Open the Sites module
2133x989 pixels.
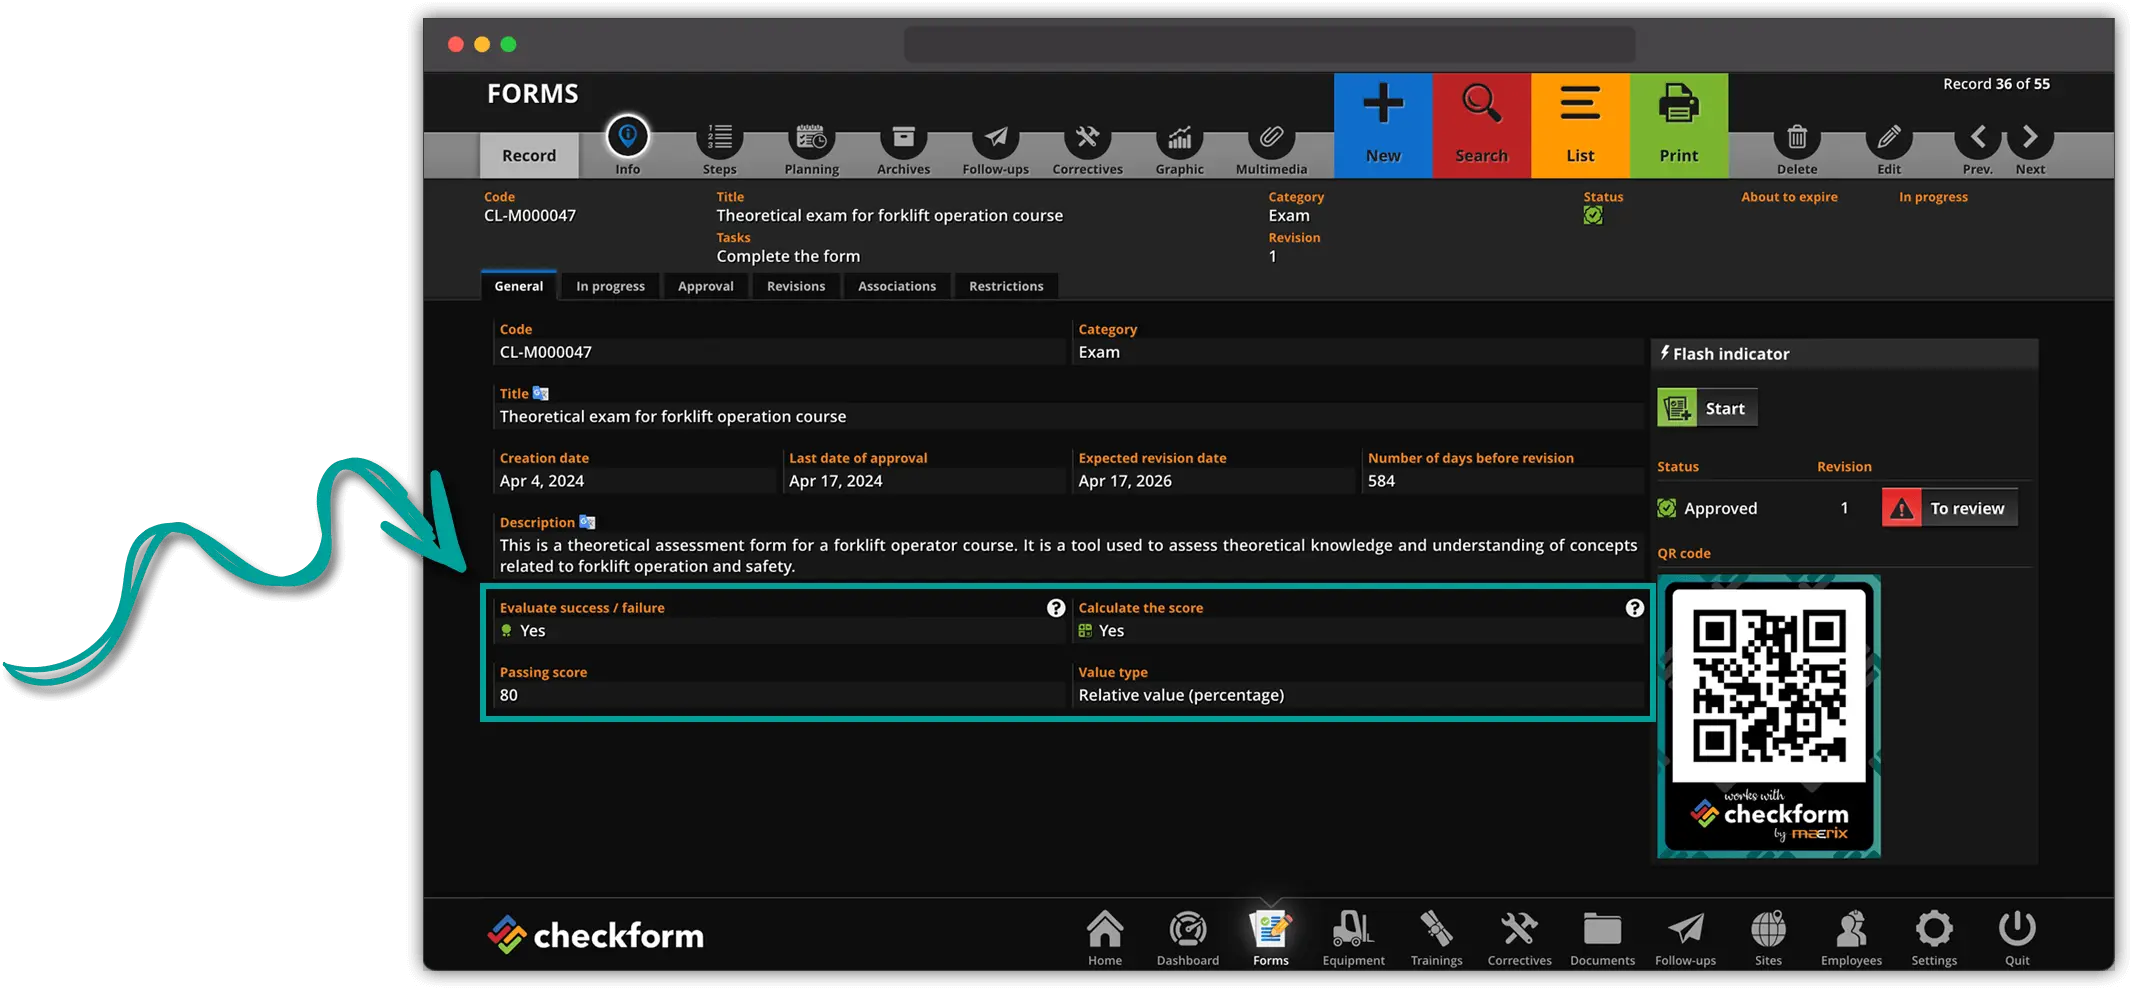point(1769,938)
